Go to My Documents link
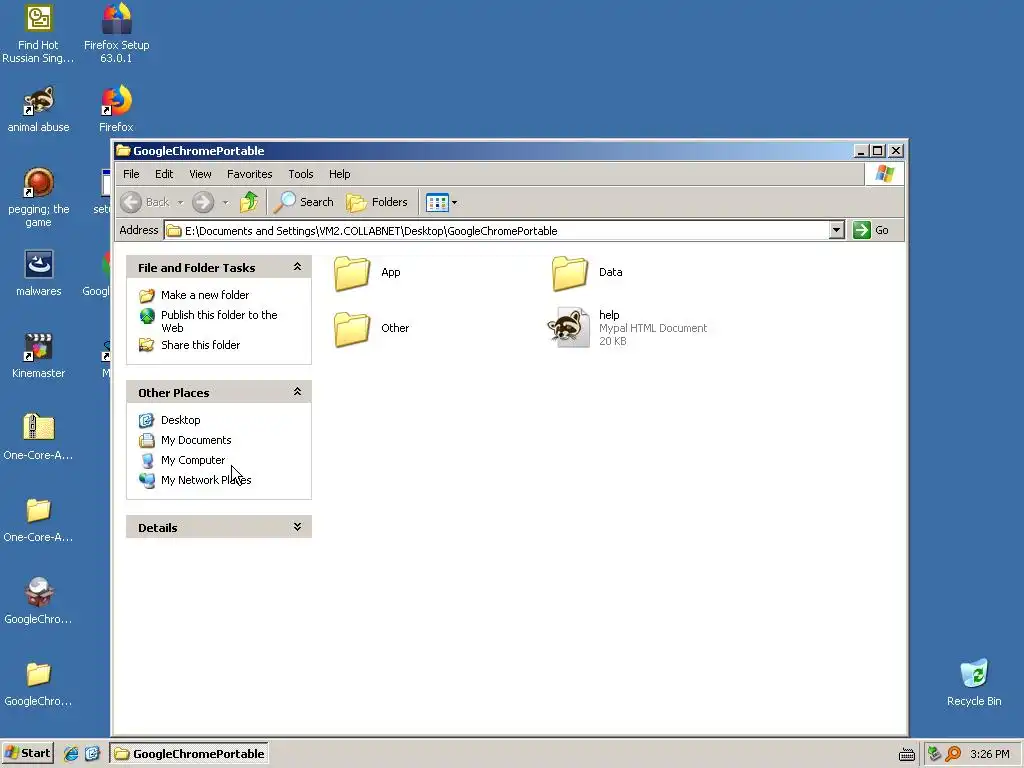 pos(196,440)
